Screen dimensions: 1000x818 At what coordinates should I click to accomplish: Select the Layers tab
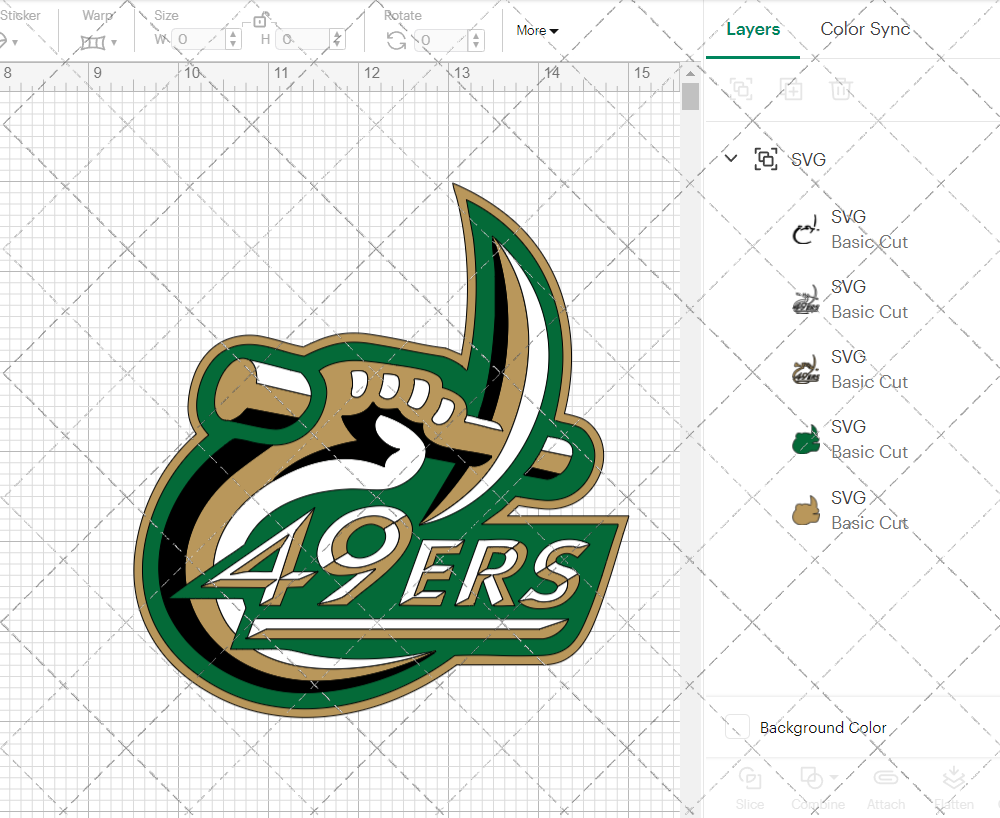[753, 29]
